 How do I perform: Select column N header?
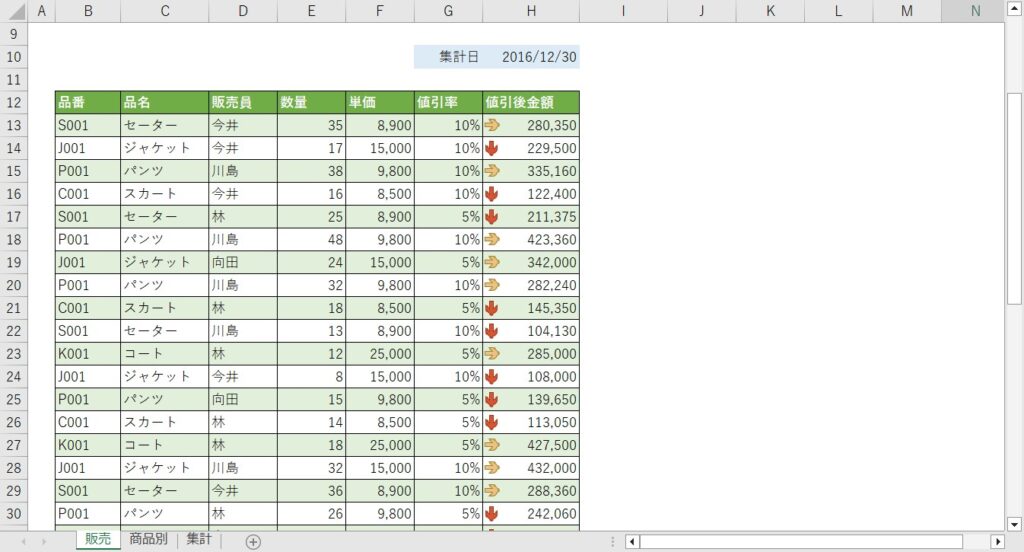pyautogui.click(x=974, y=11)
